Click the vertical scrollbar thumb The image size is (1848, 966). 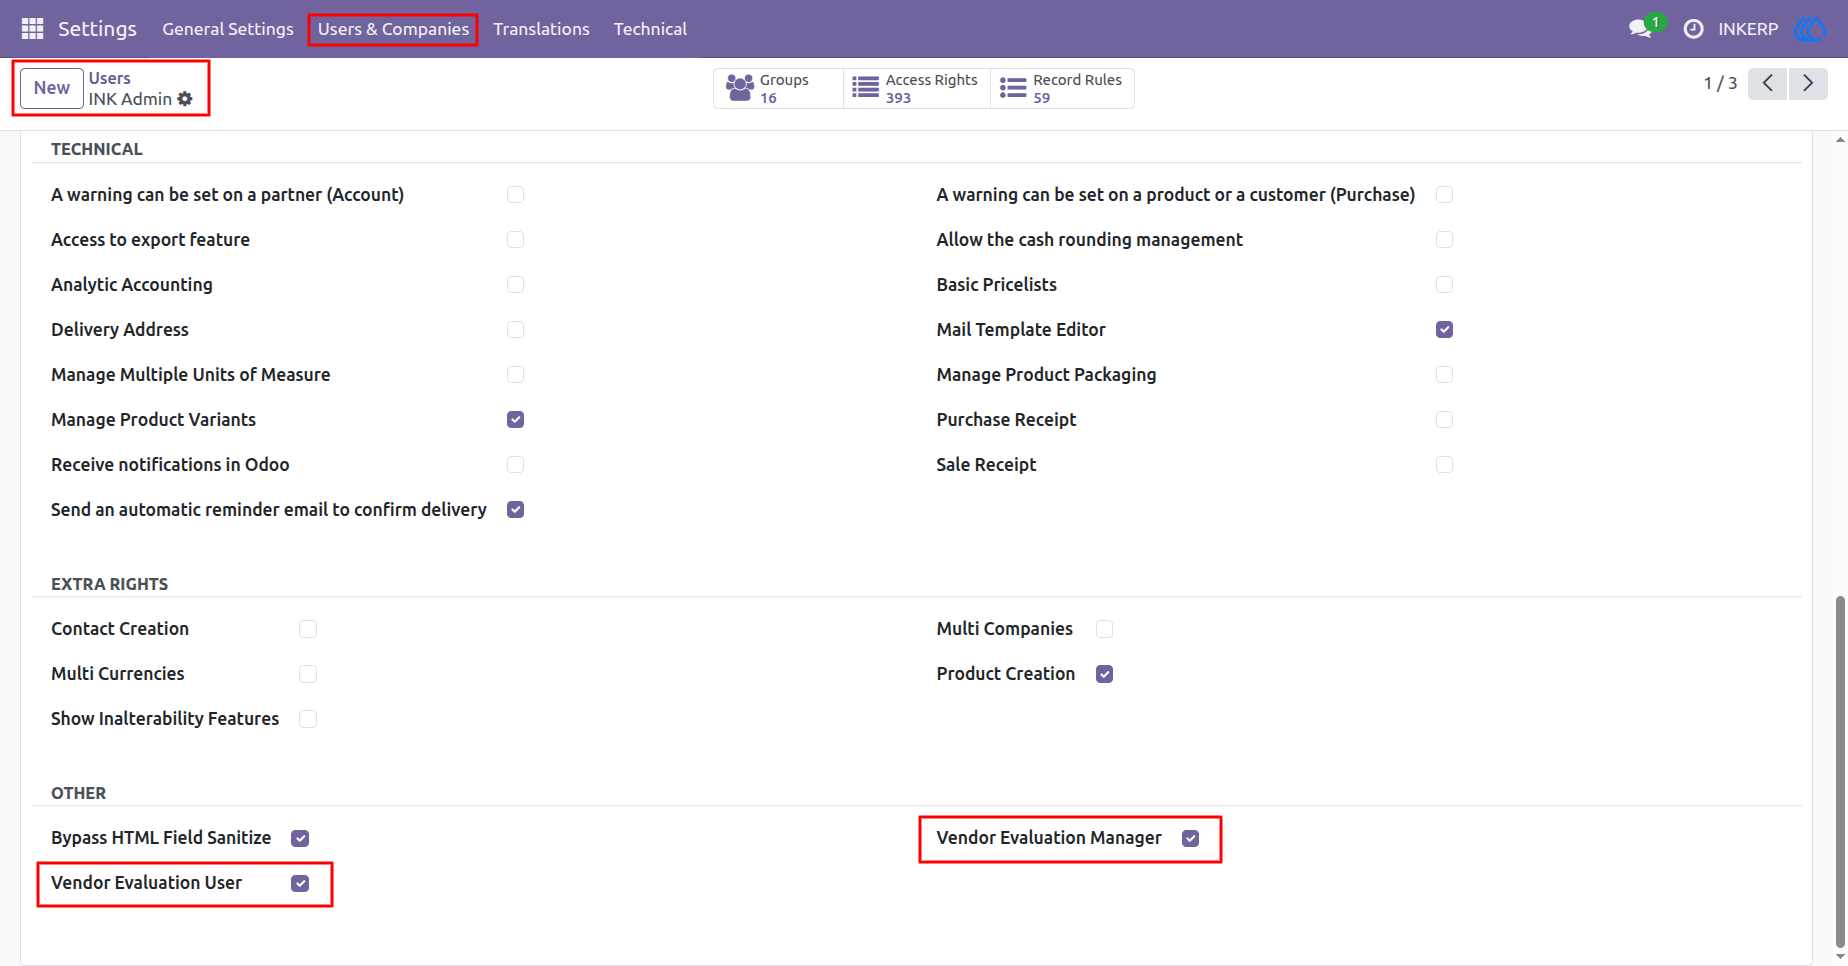(x=1840, y=772)
